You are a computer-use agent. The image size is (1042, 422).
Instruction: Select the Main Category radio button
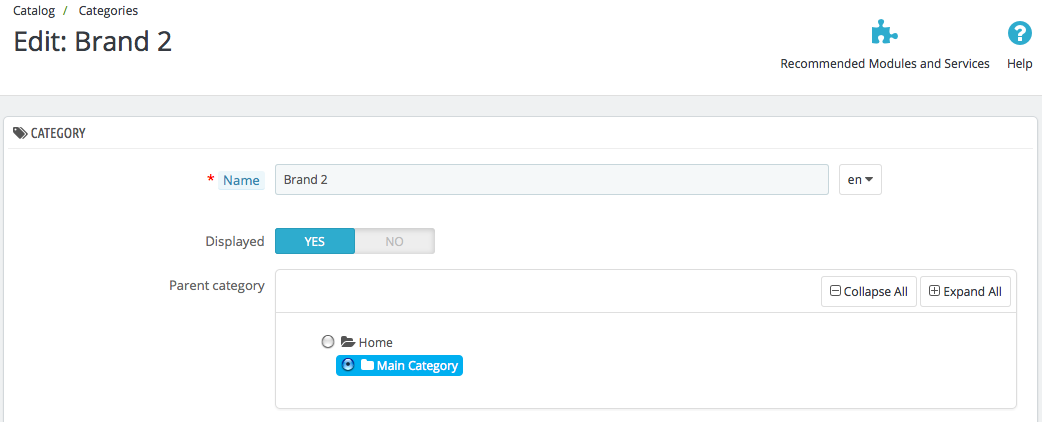[347, 365]
